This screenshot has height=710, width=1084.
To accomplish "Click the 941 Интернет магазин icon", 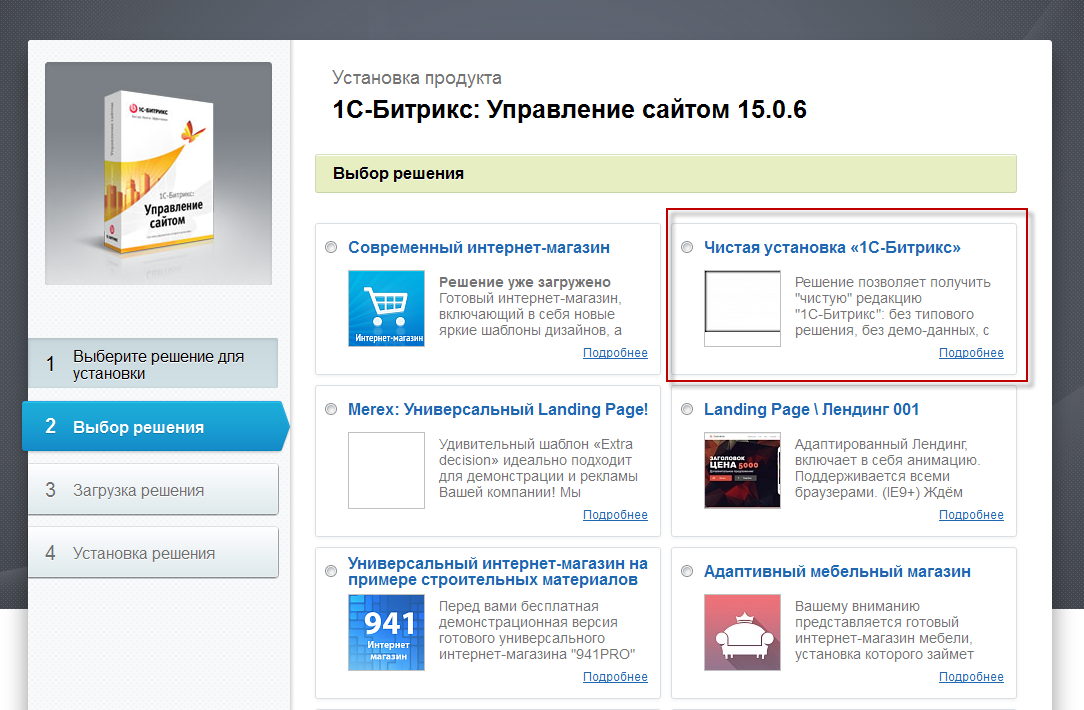I will coord(386,633).
